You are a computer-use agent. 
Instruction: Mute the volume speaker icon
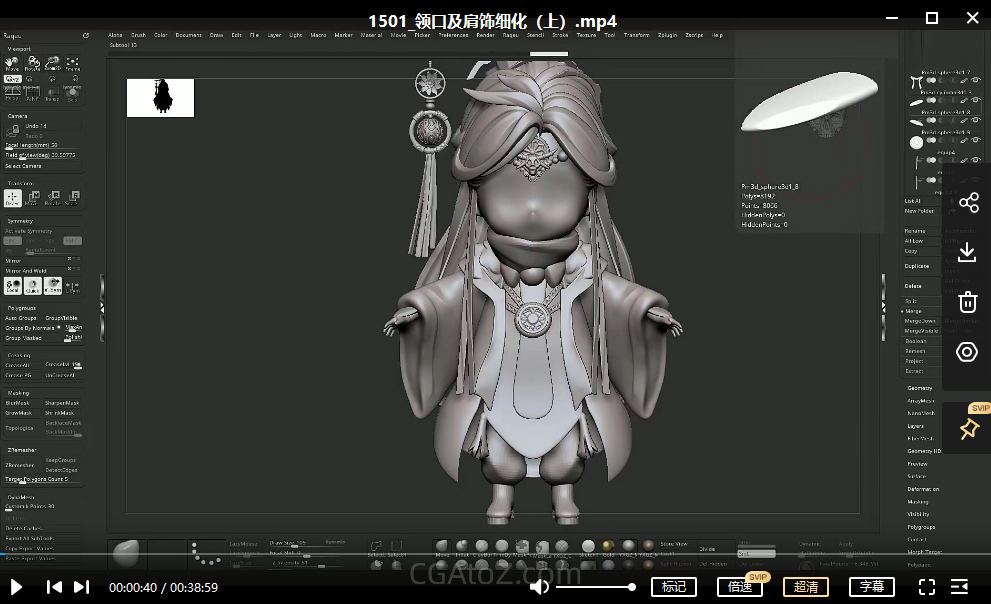539,587
